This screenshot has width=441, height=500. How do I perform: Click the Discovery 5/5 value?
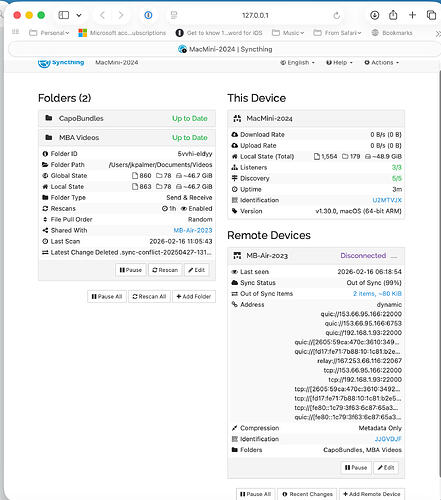tap(397, 178)
